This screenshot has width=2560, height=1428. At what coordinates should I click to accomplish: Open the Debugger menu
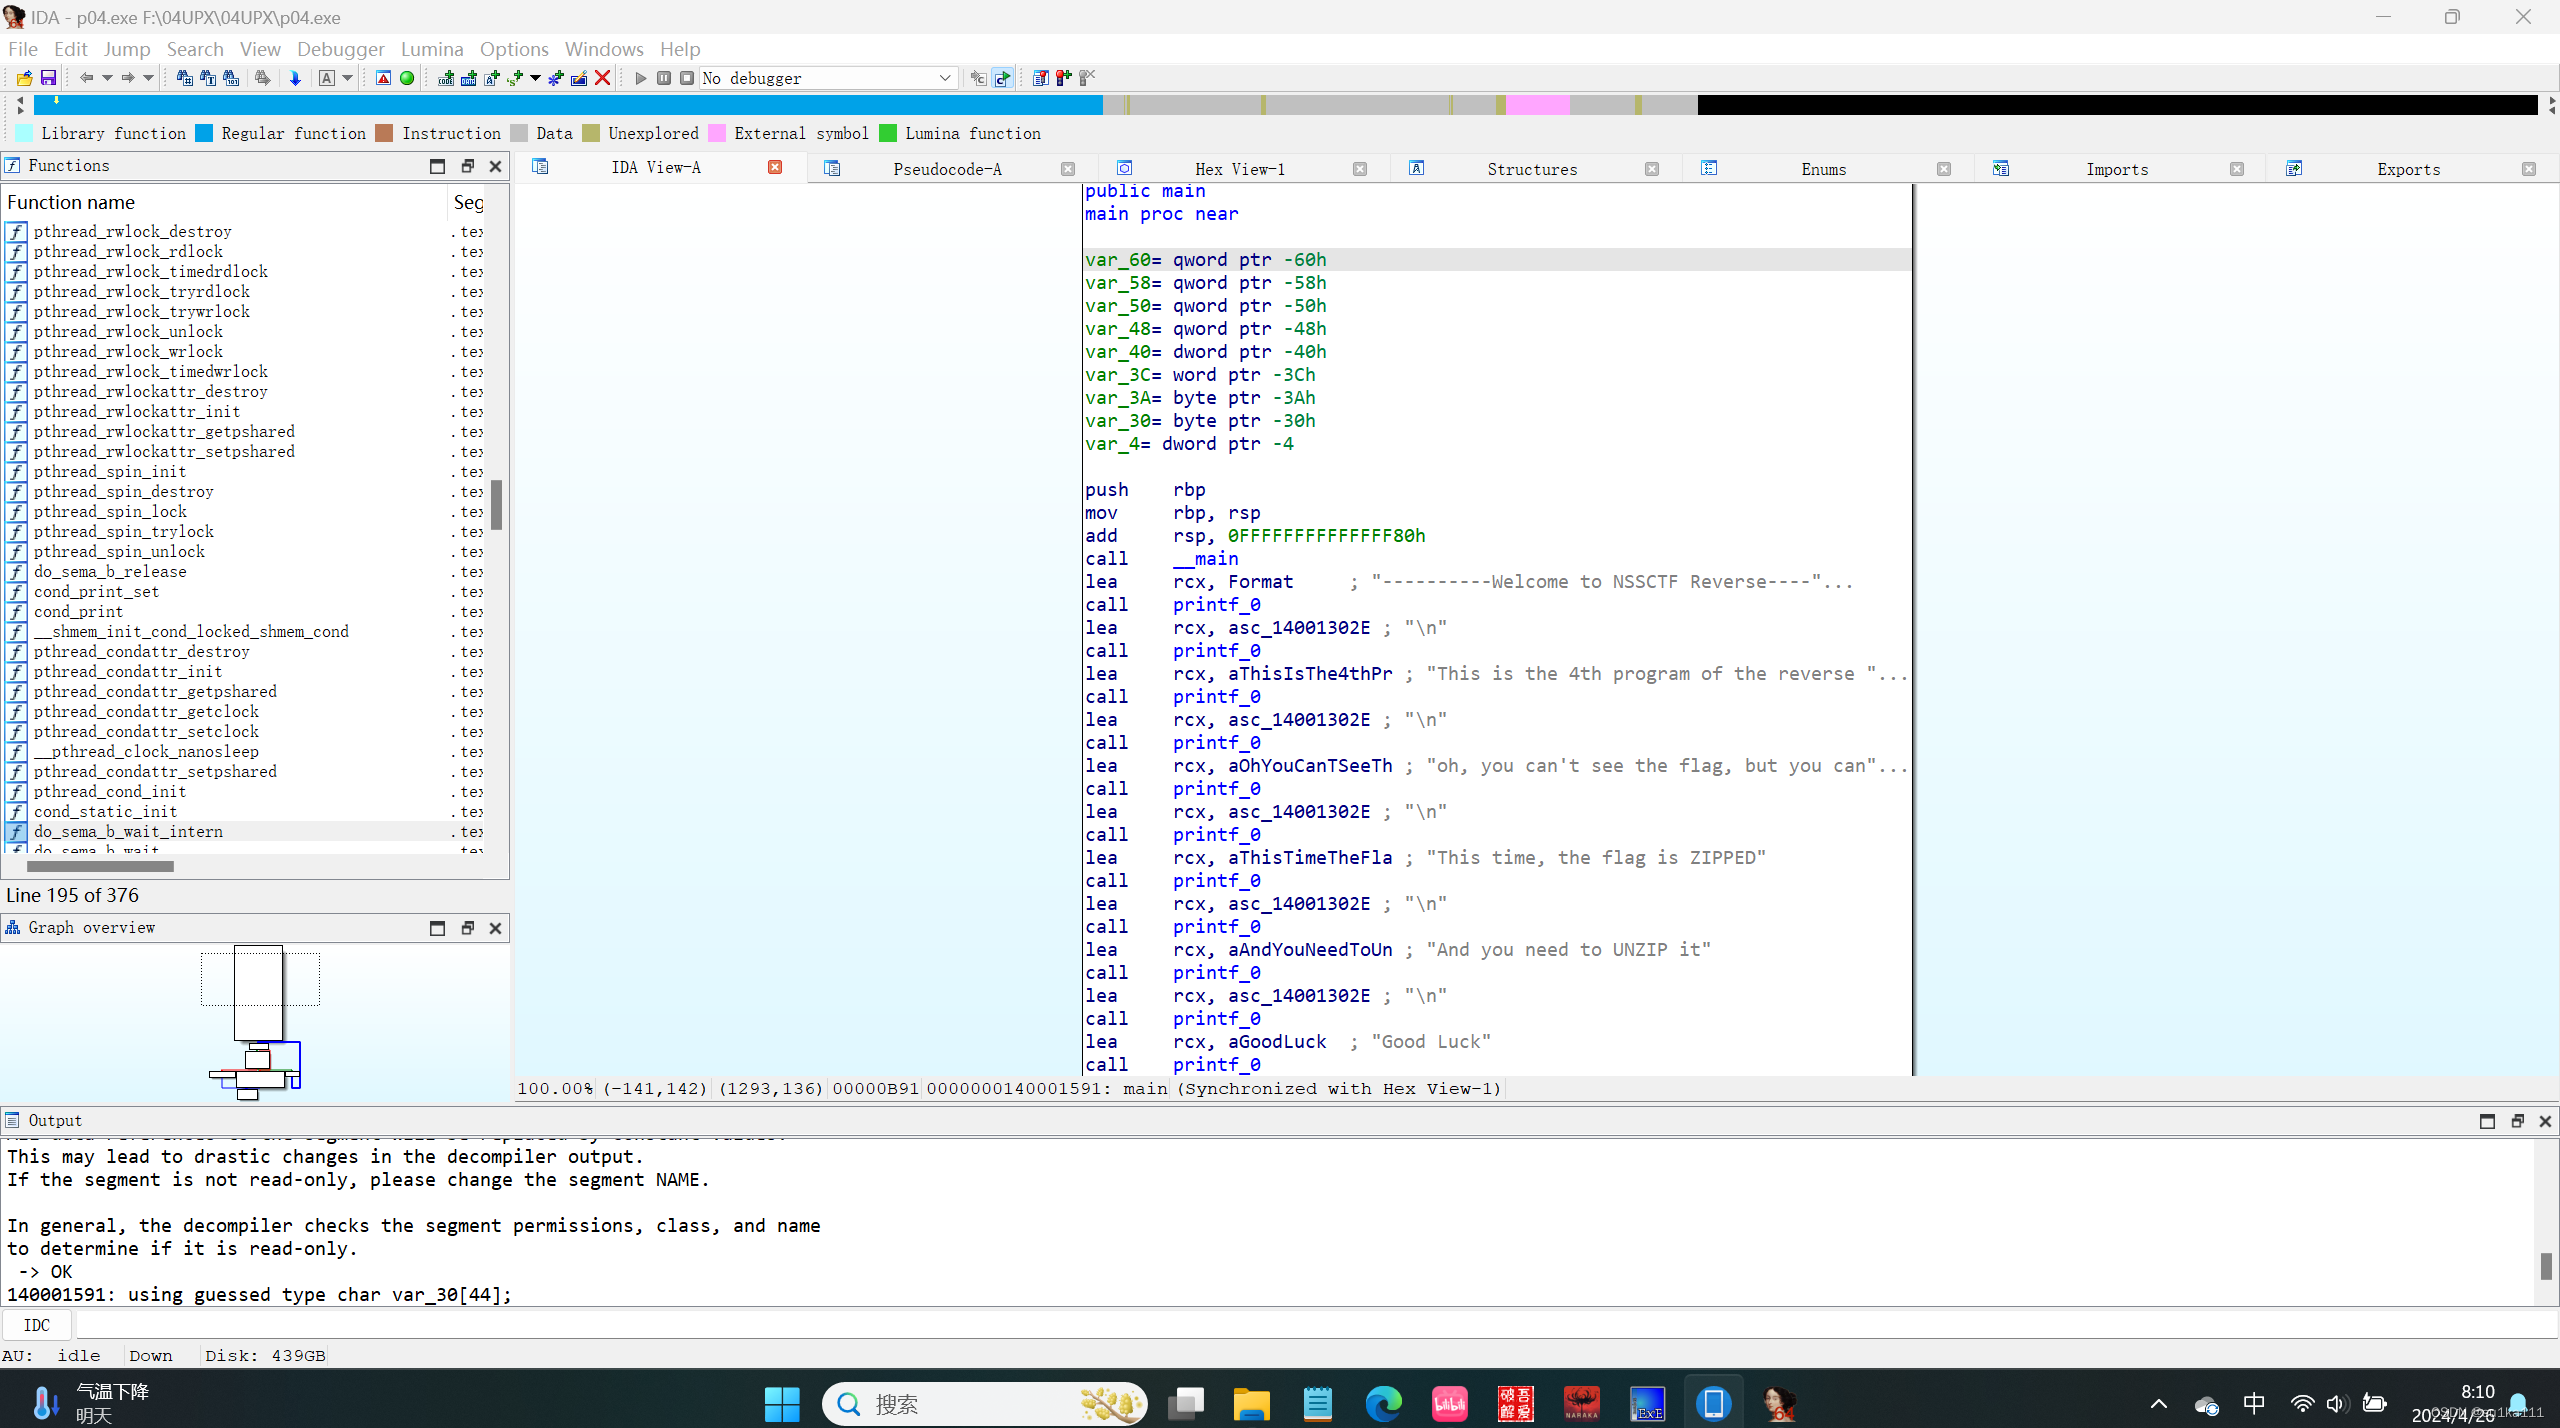[x=340, y=49]
